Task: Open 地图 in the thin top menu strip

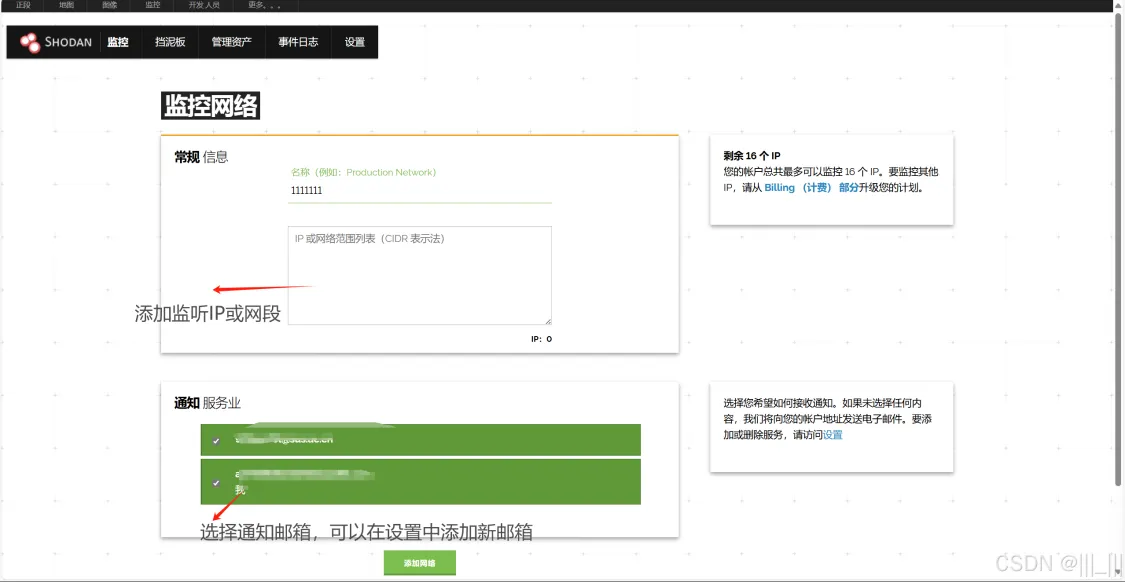Action: pyautogui.click(x=66, y=5)
